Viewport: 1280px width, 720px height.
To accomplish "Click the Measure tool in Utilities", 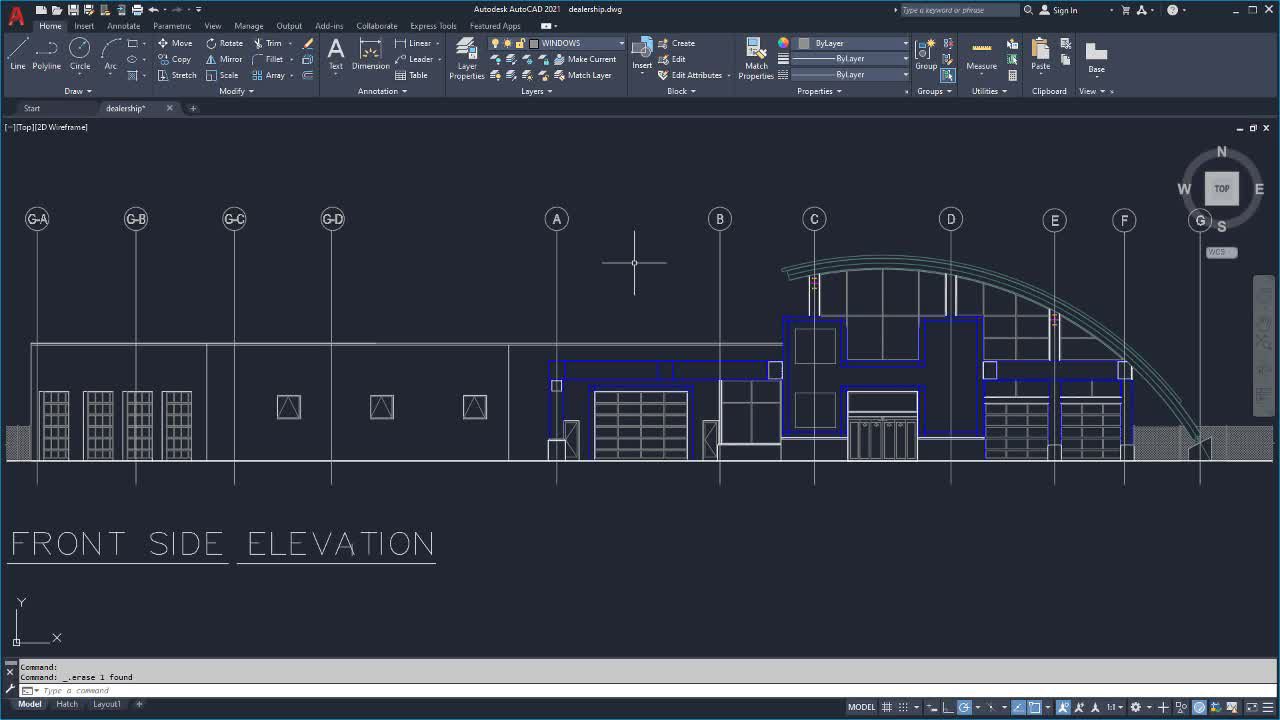I will [x=980, y=55].
